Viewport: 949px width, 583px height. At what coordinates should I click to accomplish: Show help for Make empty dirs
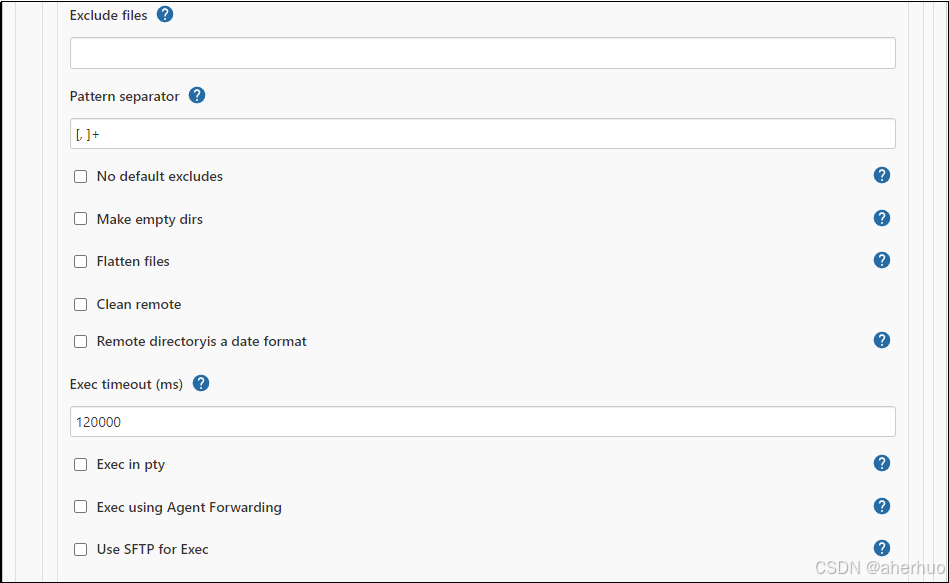(x=882, y=218)
